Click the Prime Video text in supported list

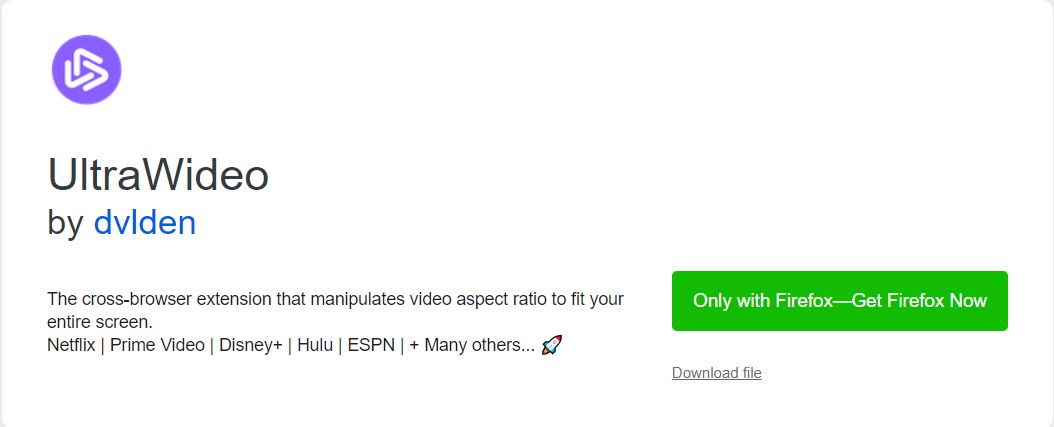[x=157, y=346]
